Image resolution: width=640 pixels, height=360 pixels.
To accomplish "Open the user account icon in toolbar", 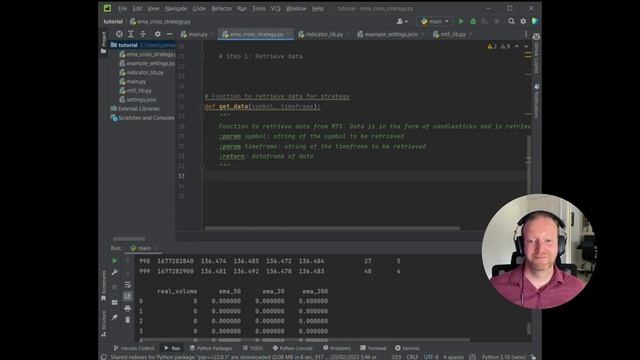I will (402, 21).
